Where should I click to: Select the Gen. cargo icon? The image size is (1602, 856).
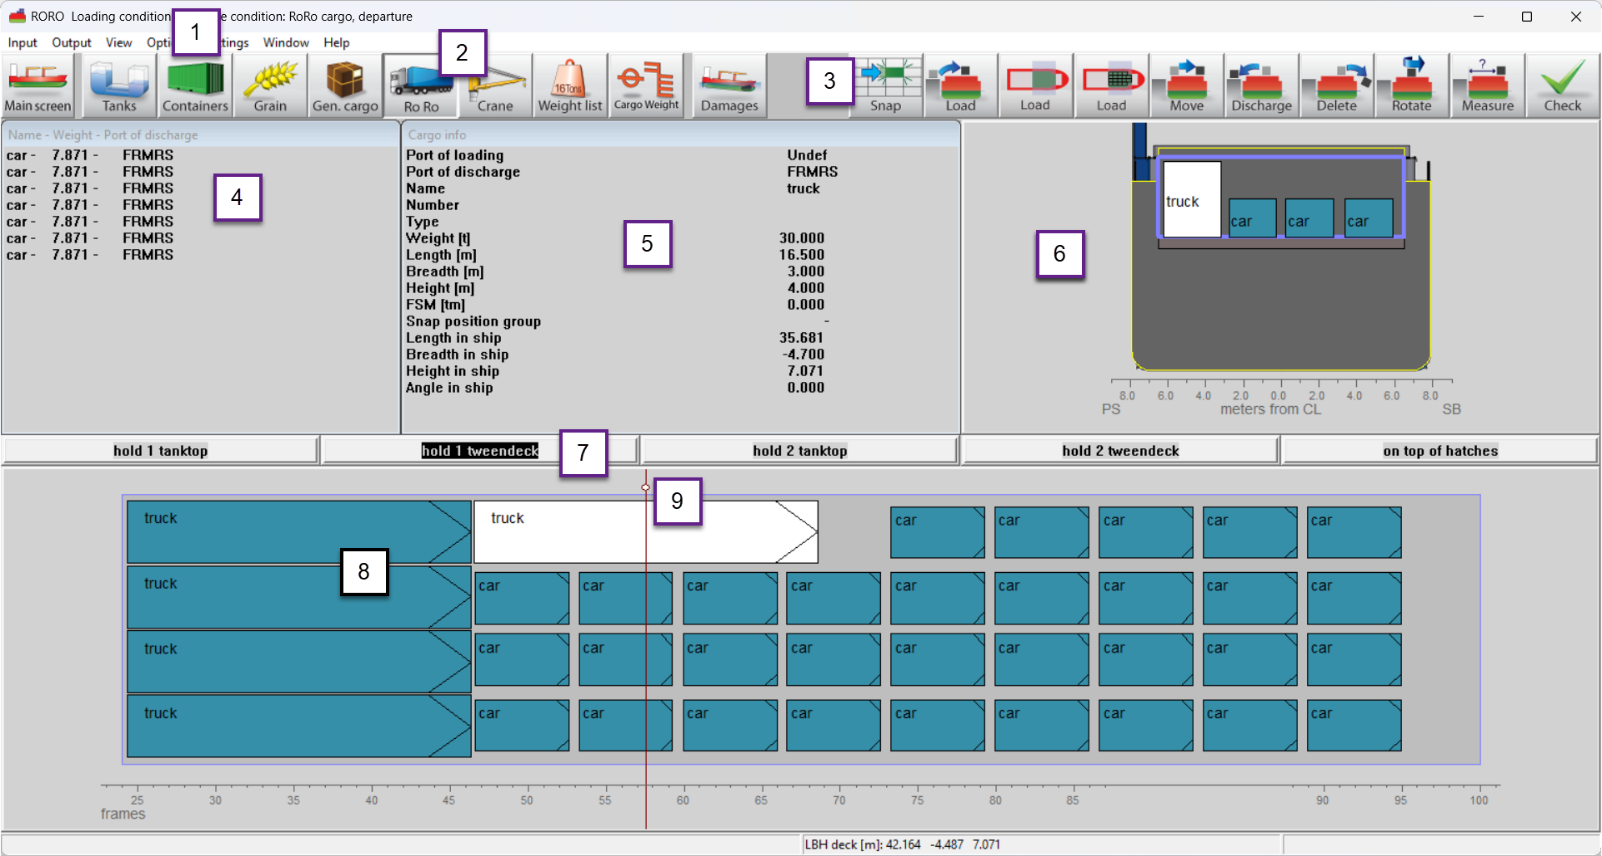point(345,86)
